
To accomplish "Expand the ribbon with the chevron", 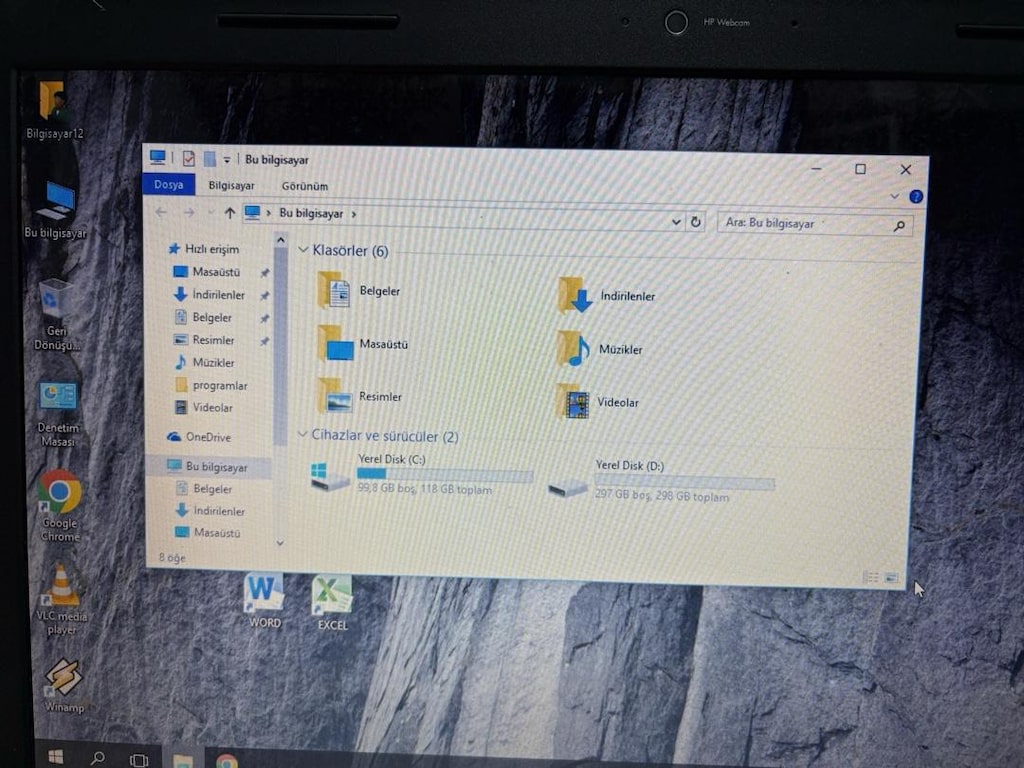I will [894, 196].
